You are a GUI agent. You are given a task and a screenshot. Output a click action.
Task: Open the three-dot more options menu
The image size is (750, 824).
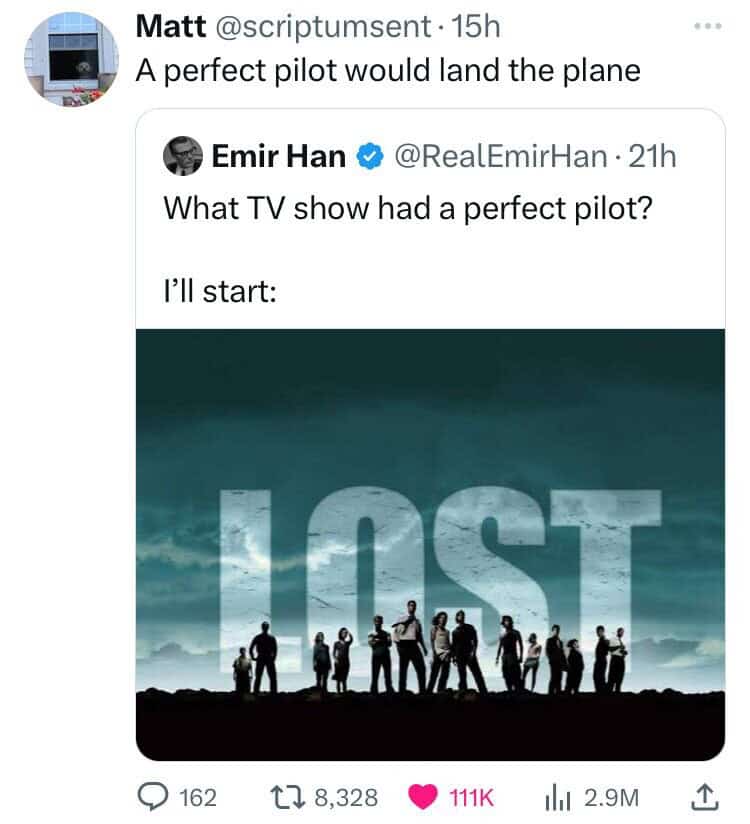click(x=707, y=26)
